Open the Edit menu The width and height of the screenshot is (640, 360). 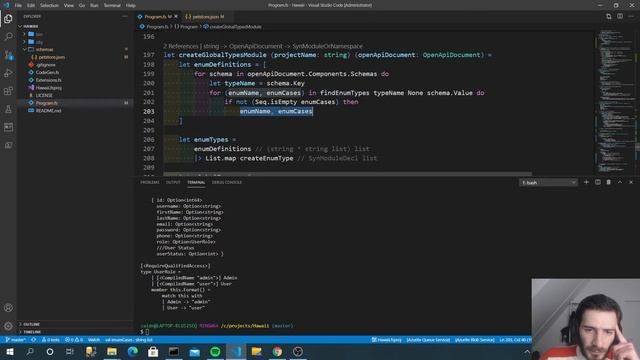31,5
